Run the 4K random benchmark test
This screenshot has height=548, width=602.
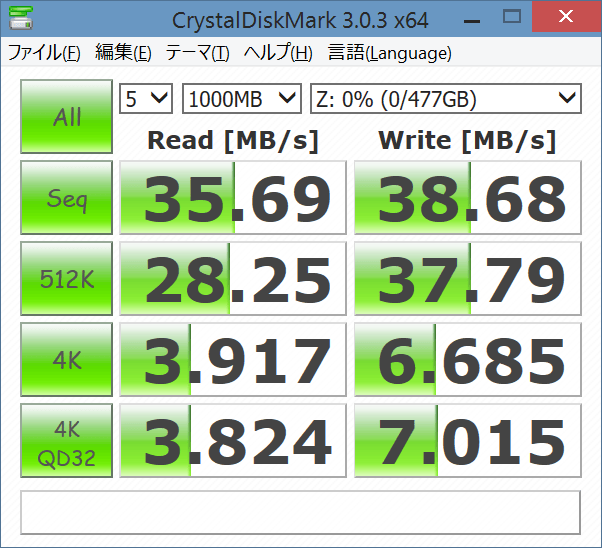tap(67, 360)
